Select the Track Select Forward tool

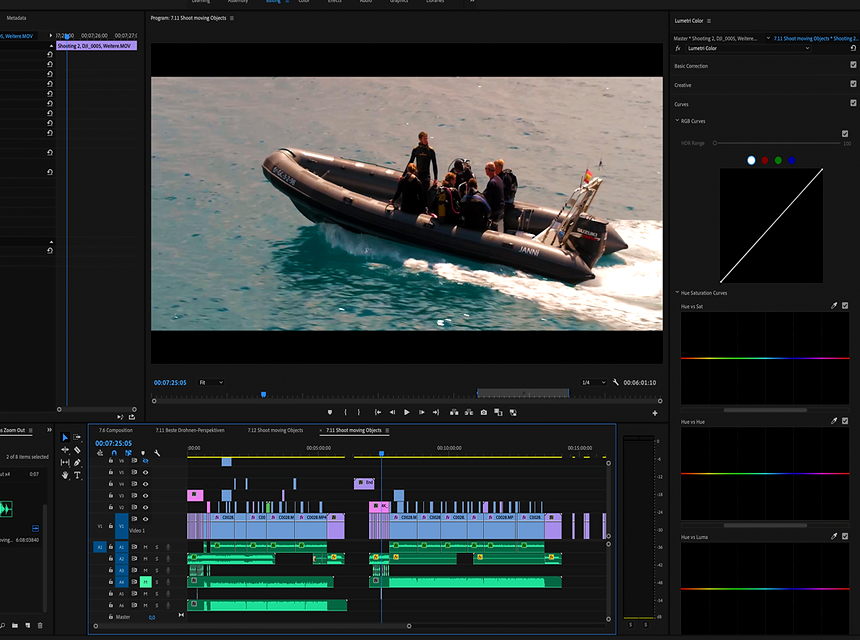point(77,437)
